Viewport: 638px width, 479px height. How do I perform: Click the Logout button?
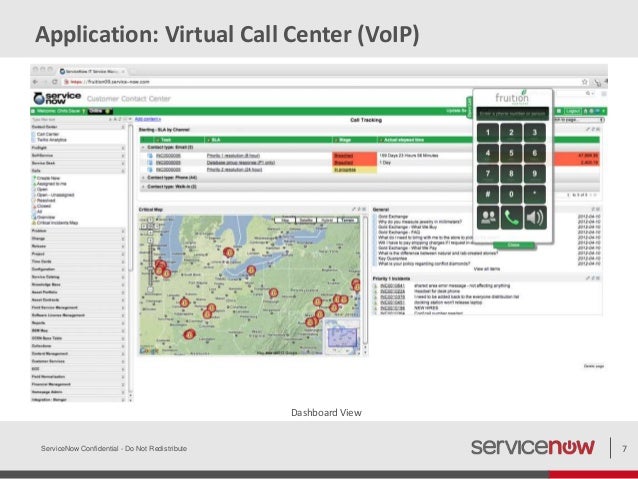coord(572,111)
